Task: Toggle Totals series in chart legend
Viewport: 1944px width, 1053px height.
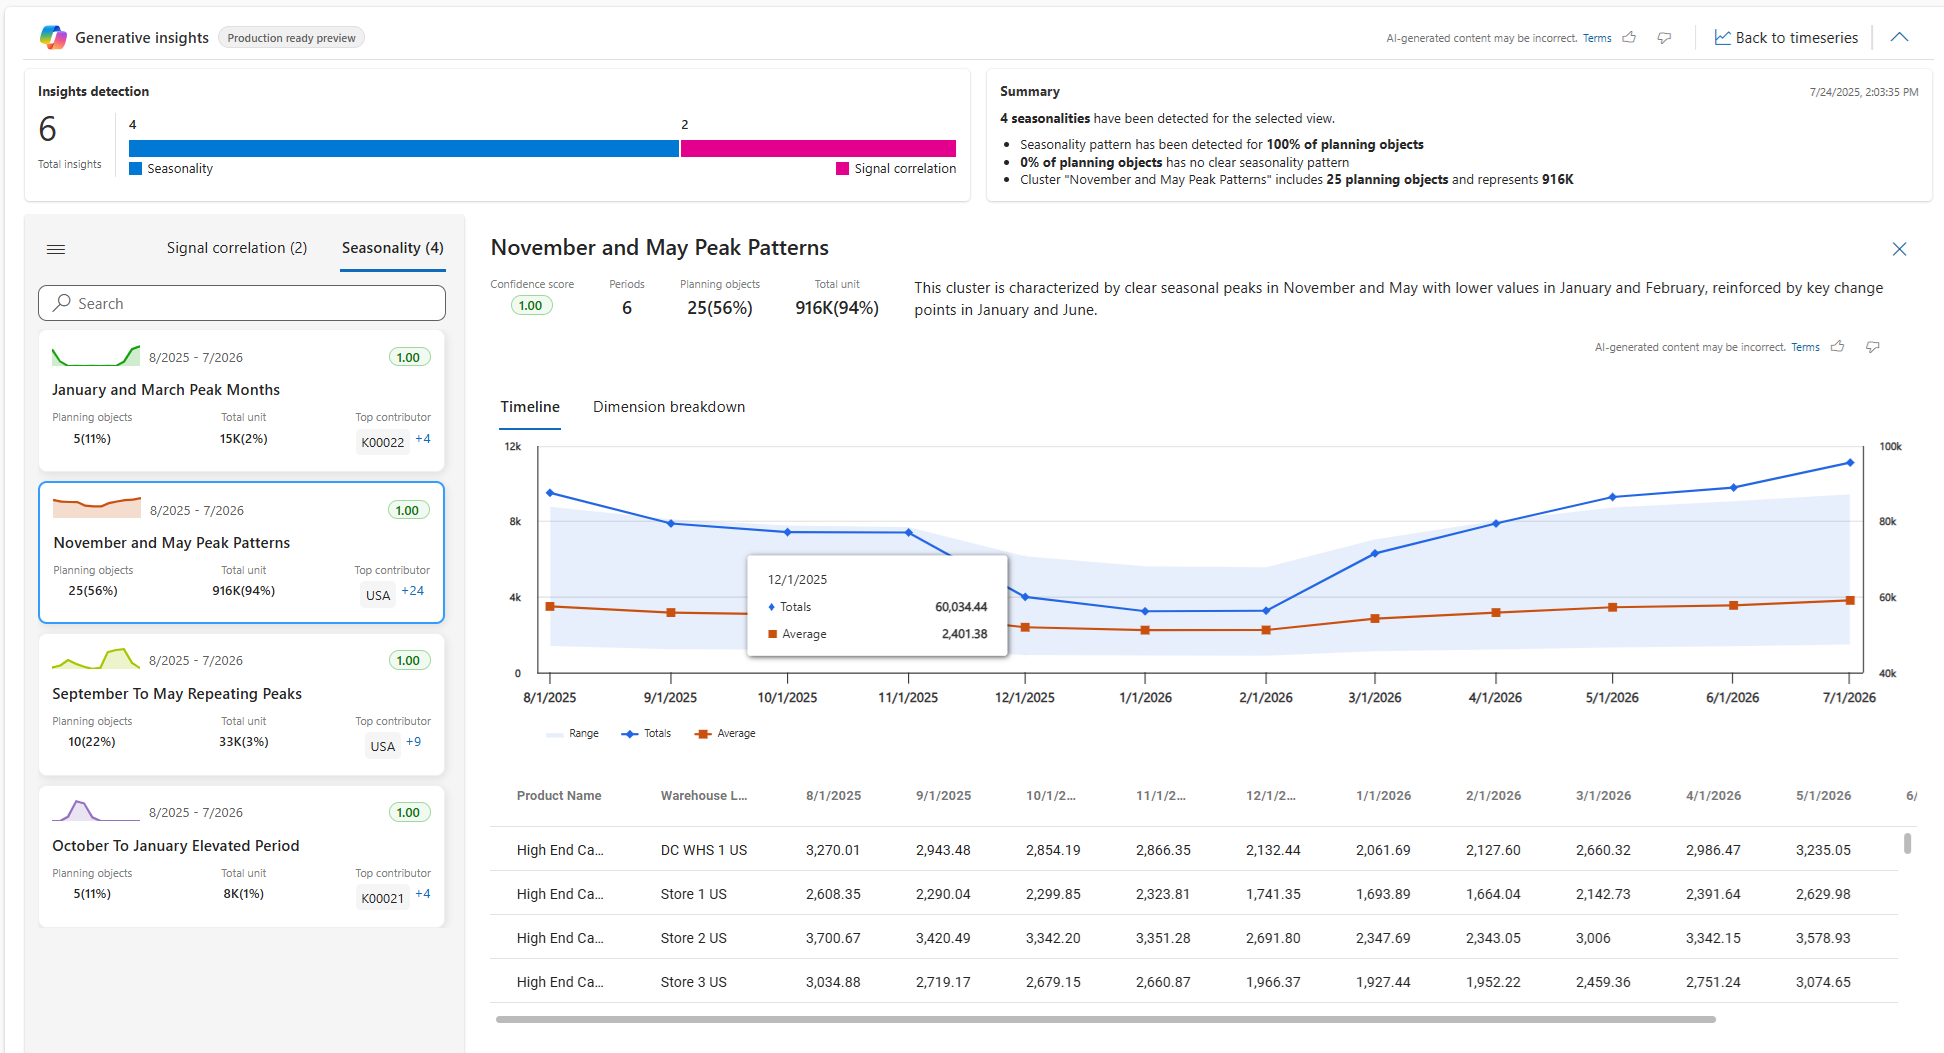Action: (646, 734)
